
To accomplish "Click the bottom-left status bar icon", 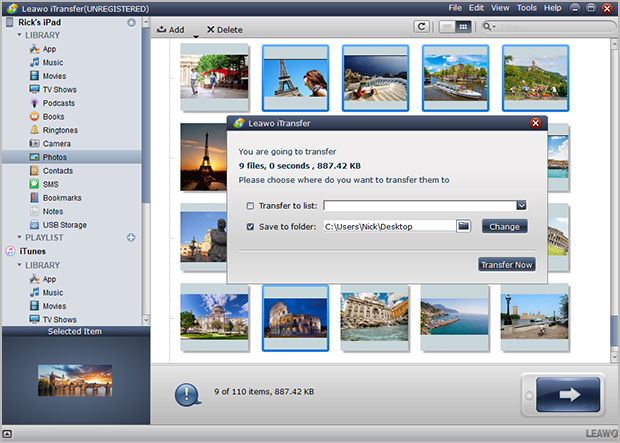I will click(7, 434).
